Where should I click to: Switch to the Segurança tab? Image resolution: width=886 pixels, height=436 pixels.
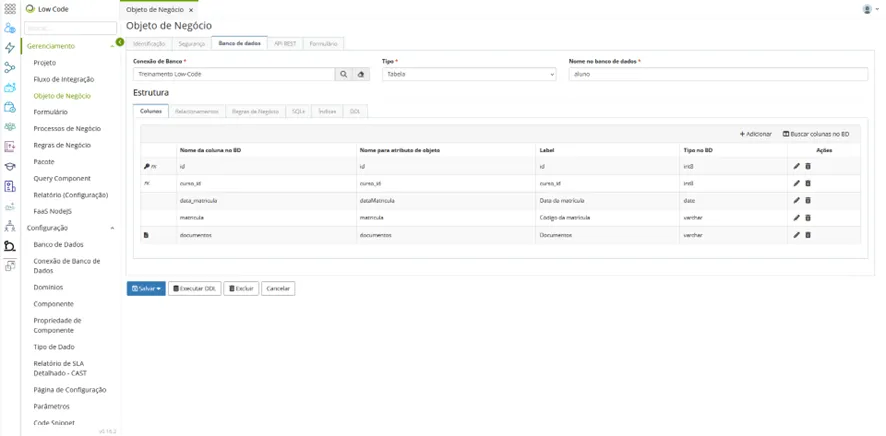pyautogui.click(x=192, y=43)
